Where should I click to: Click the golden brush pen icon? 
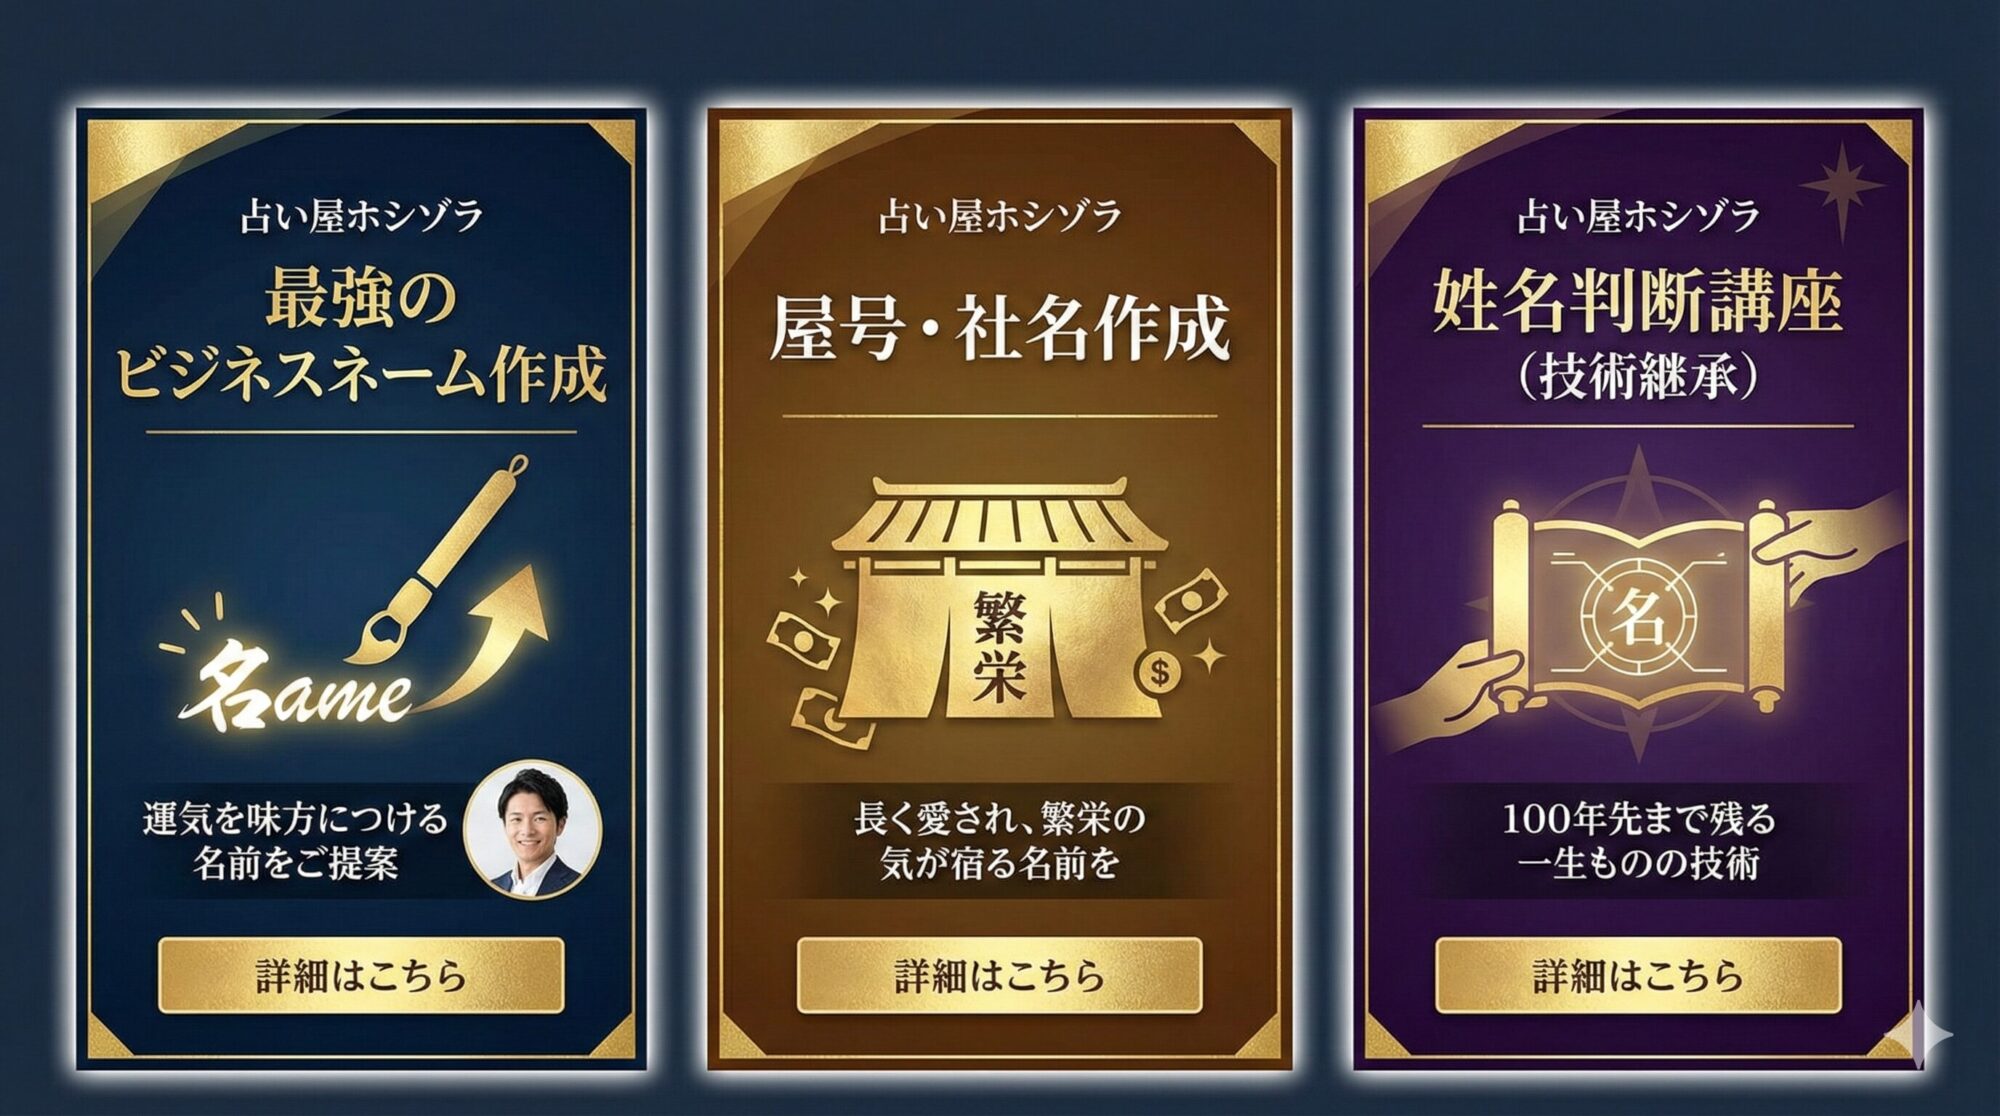pyautogui.click(x=438, y=558)
